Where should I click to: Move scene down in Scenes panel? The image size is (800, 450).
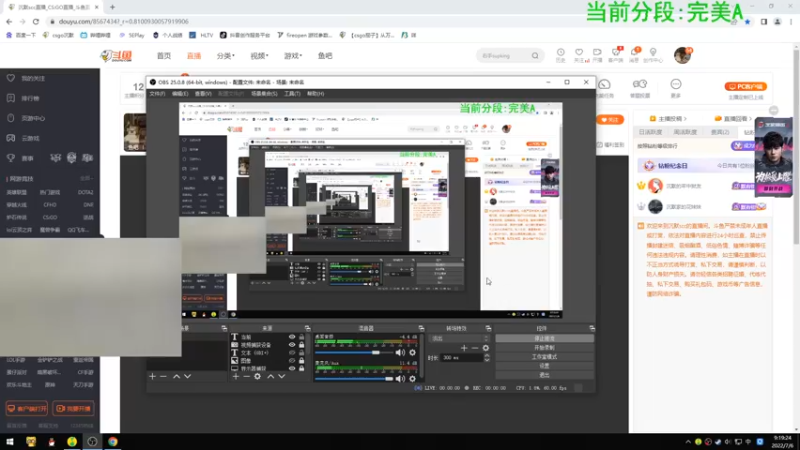click(187, 377)
